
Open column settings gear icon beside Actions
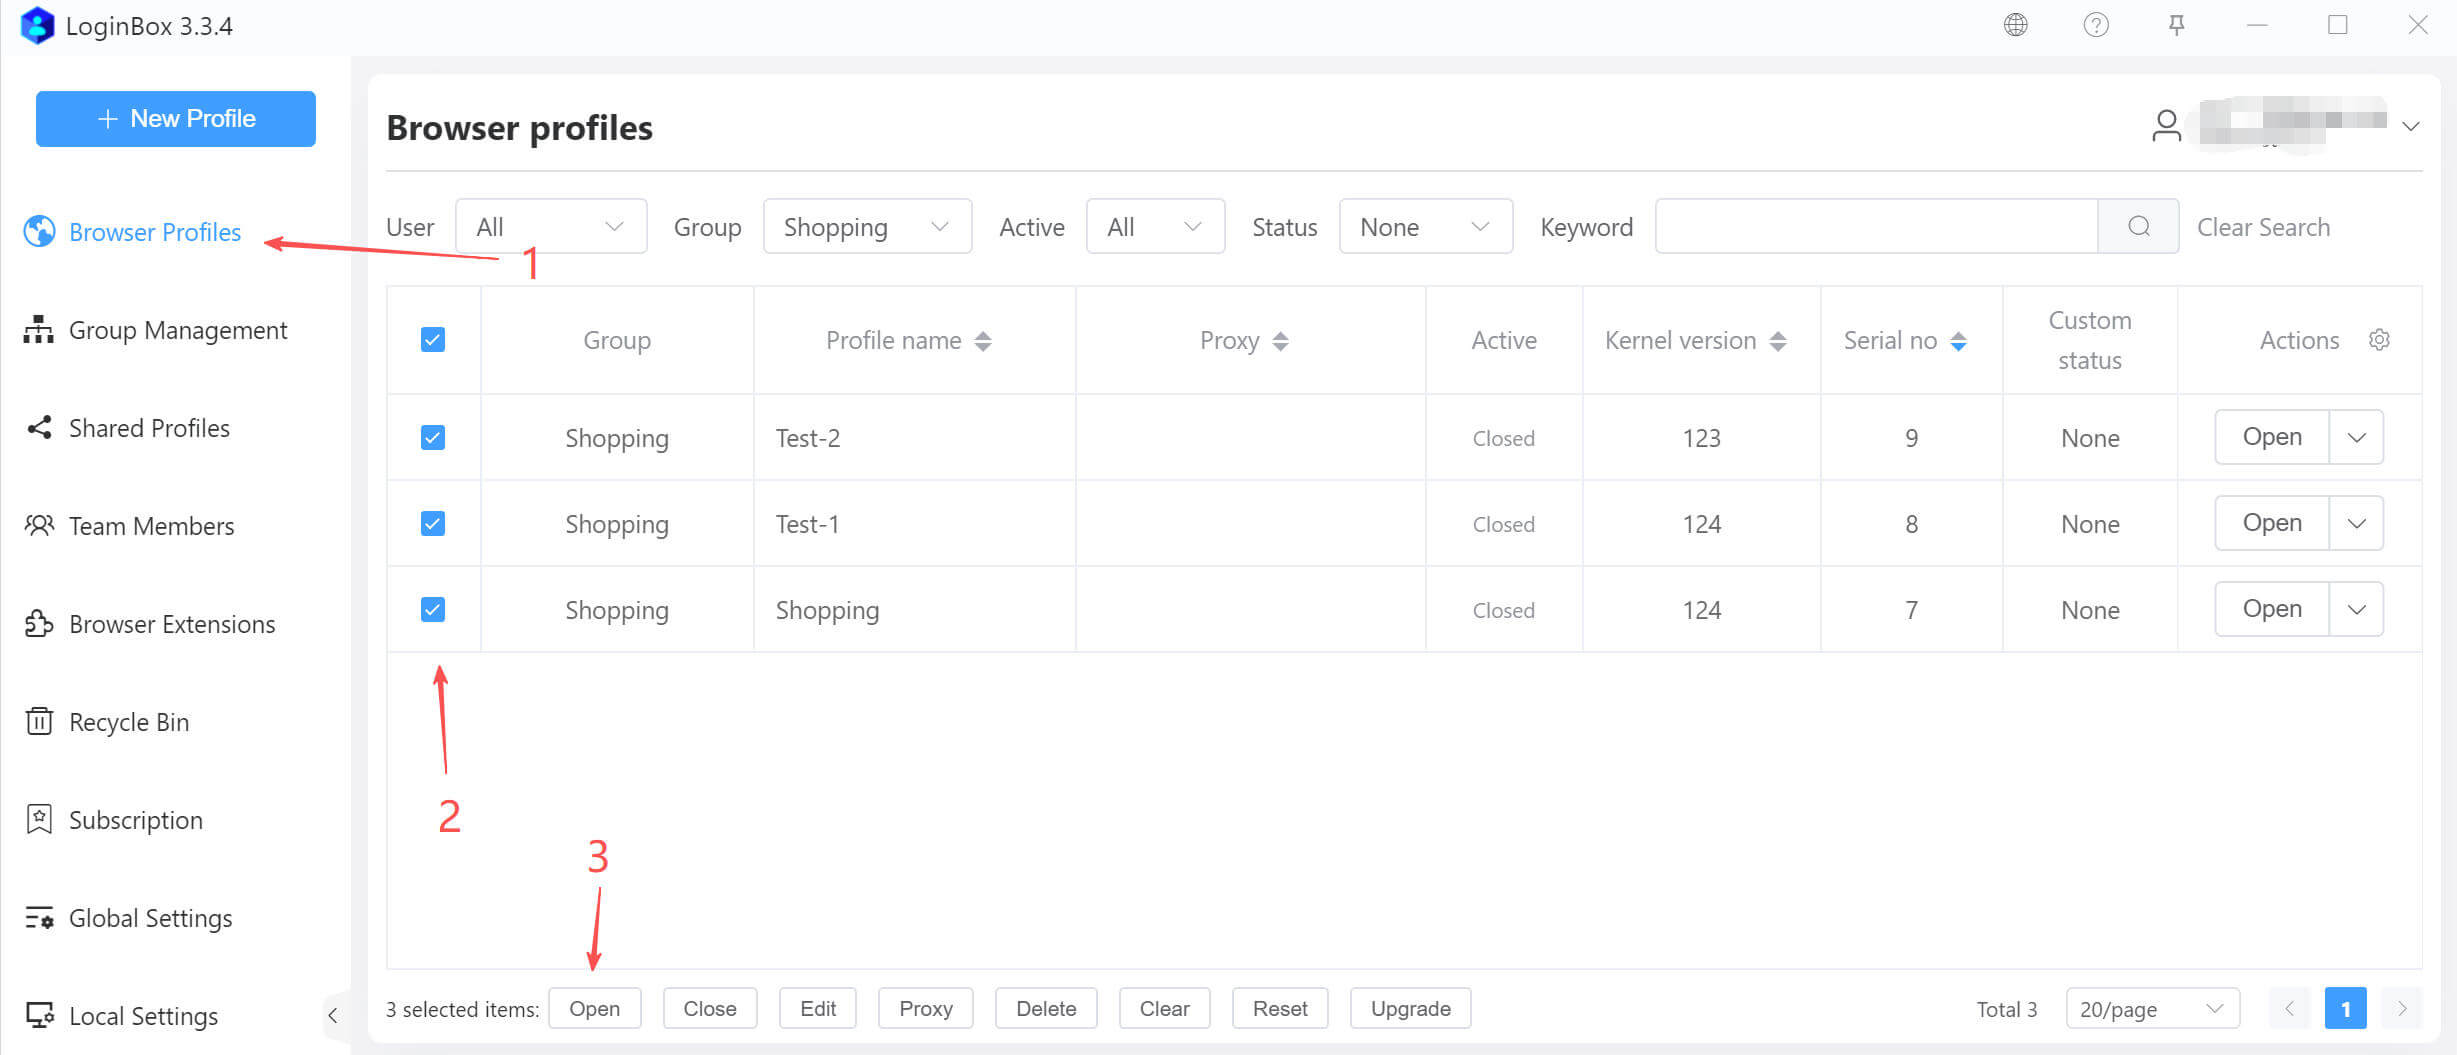pyautogui.click(x=2379, y=340)
